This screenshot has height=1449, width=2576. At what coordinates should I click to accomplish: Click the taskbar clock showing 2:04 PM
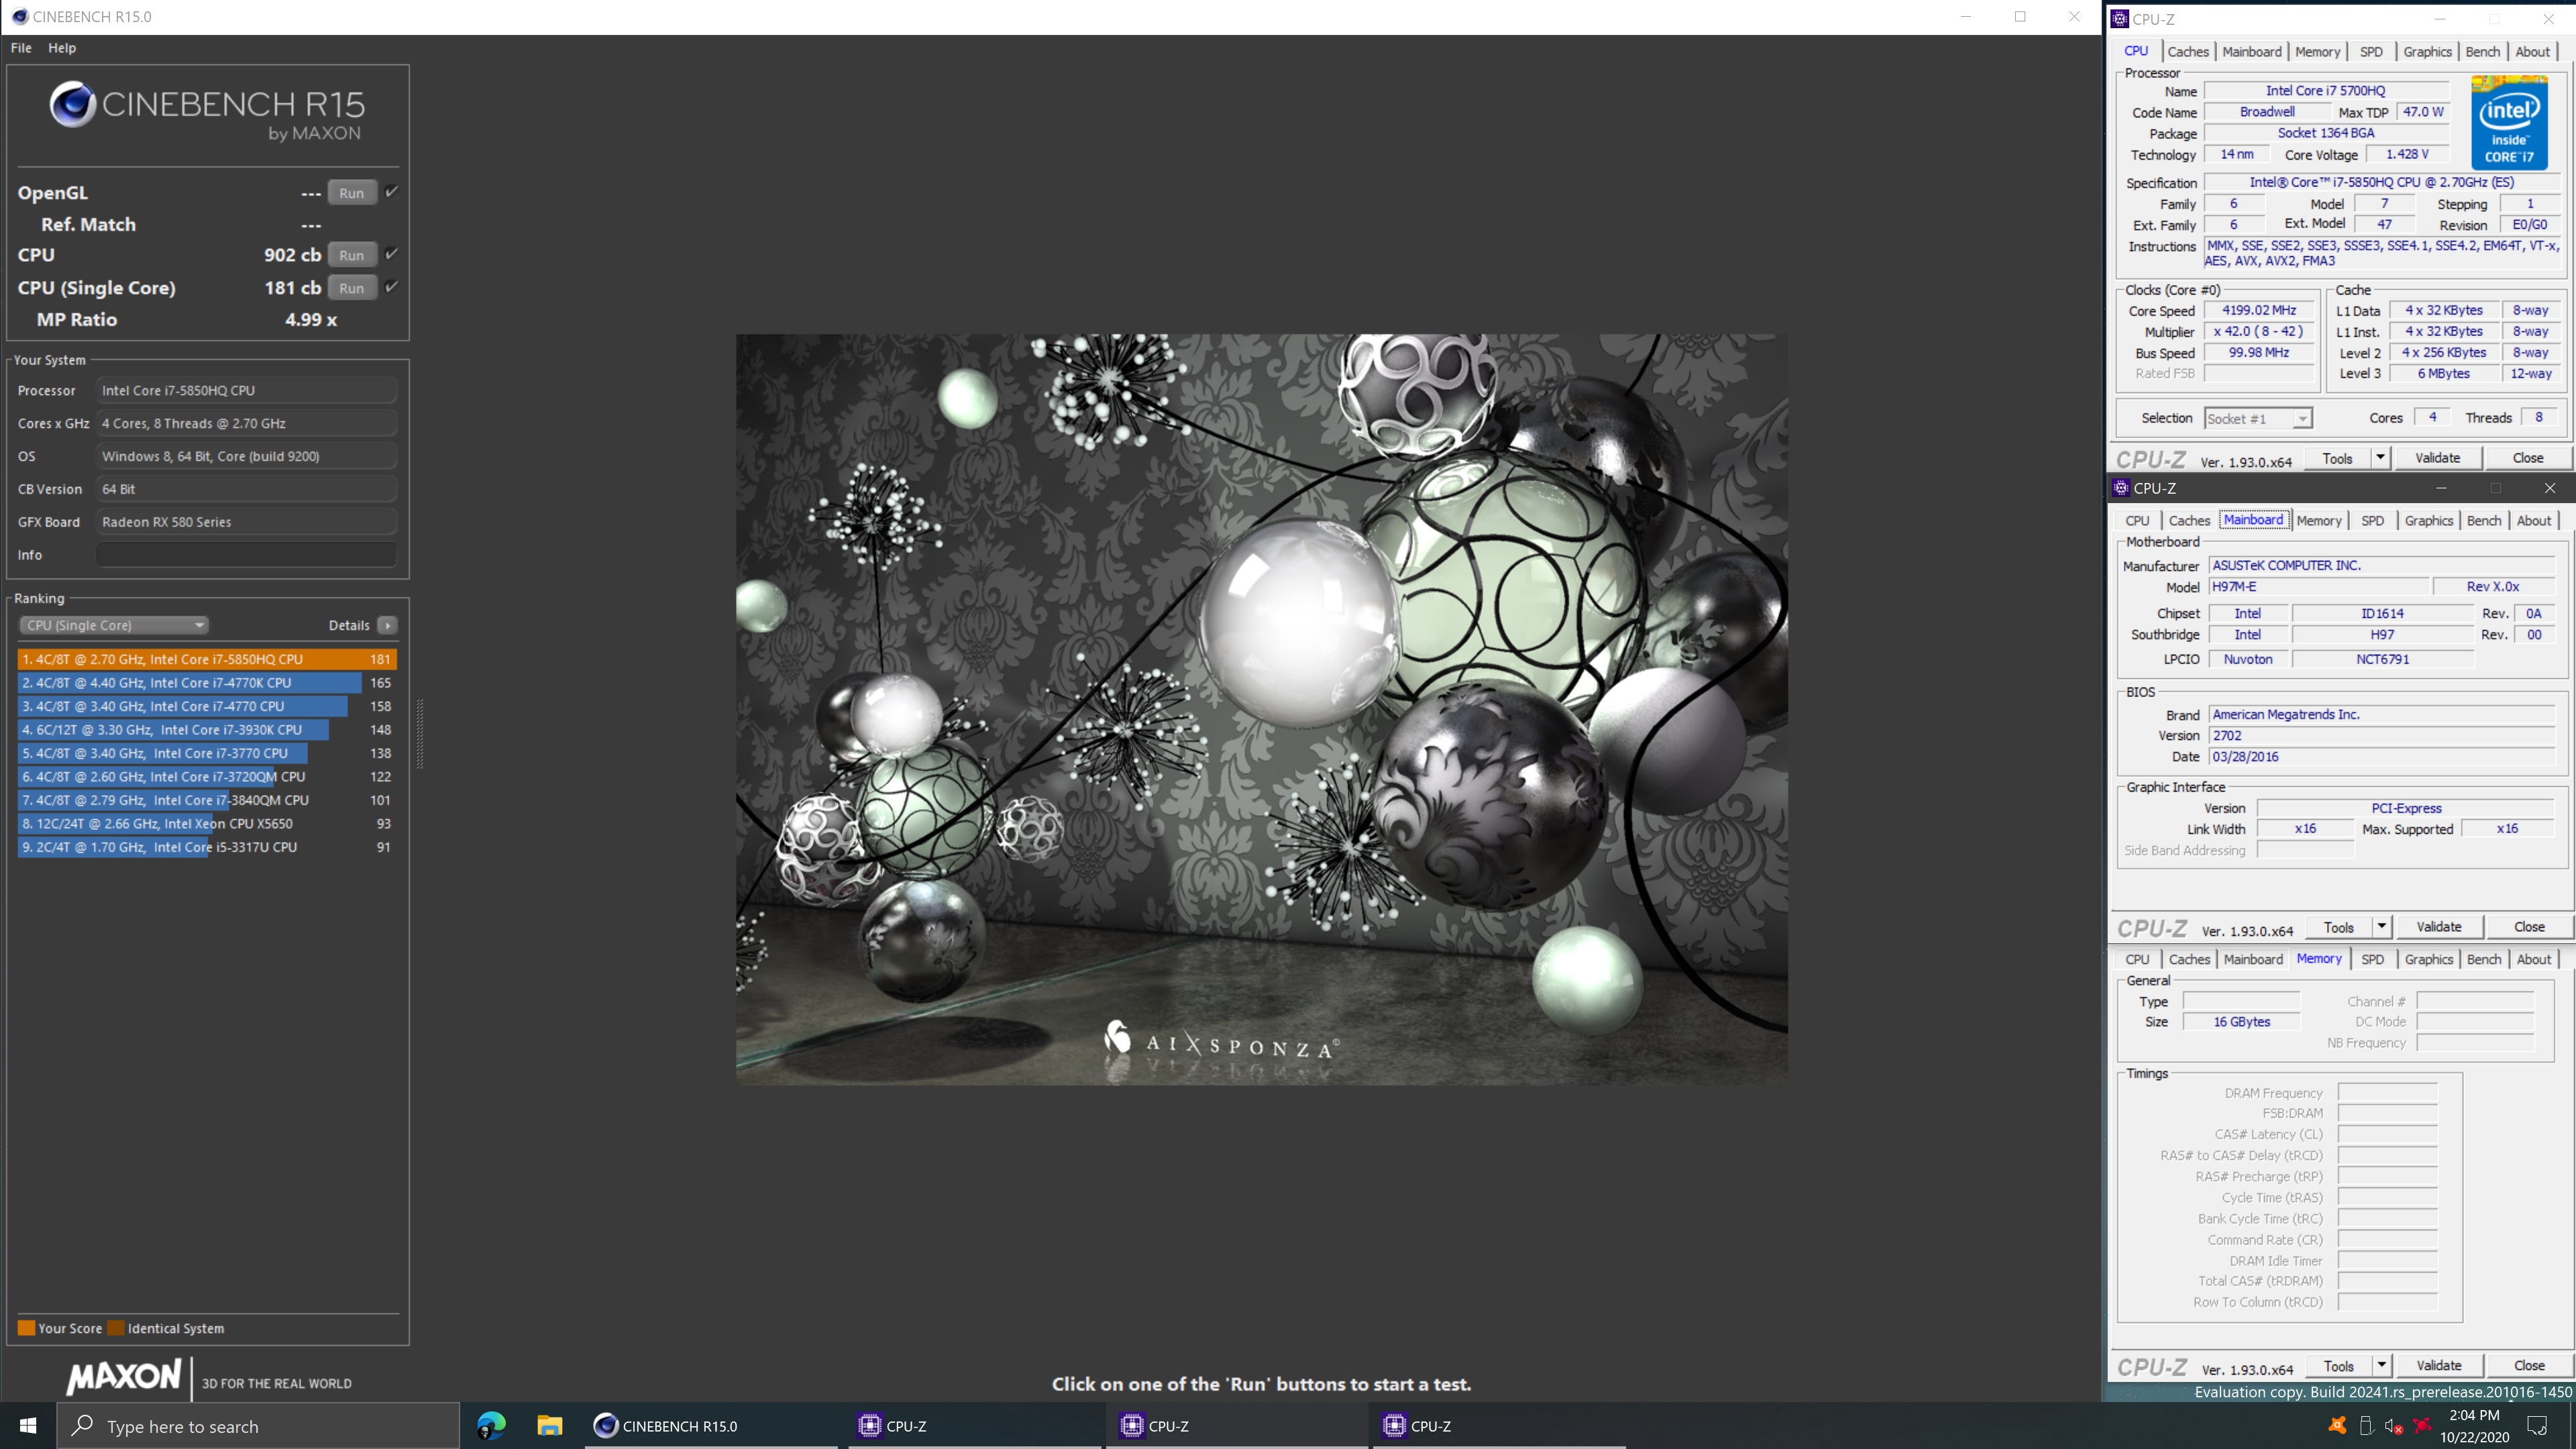pyautogui.click(x=2474, y=1426)
